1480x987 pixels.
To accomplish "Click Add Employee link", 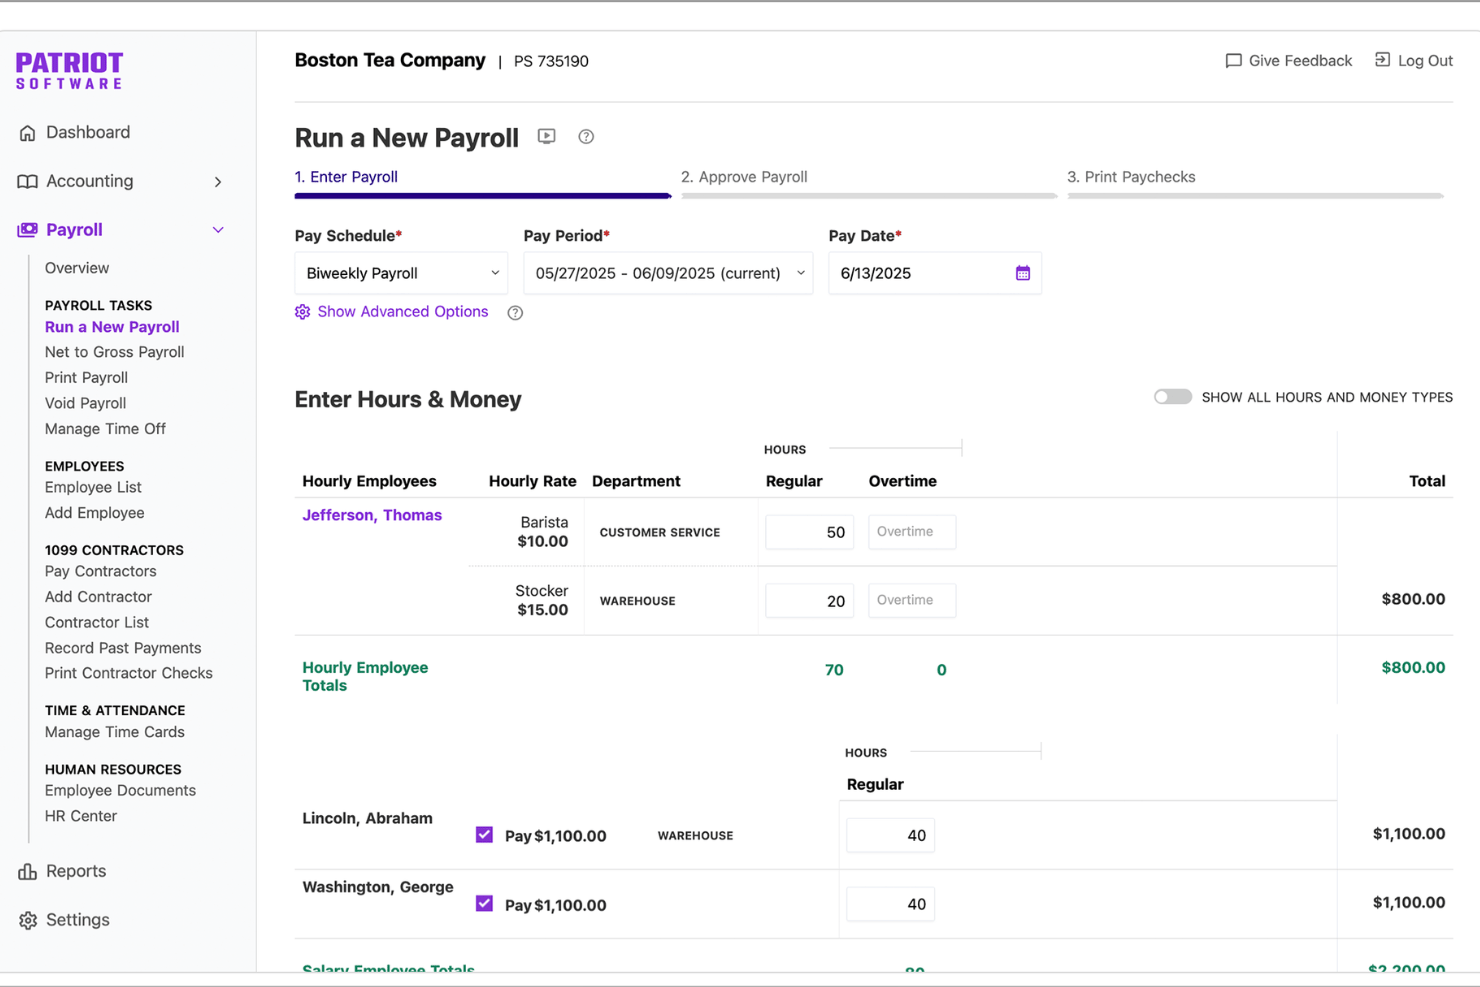I will (x=95, y=513).
